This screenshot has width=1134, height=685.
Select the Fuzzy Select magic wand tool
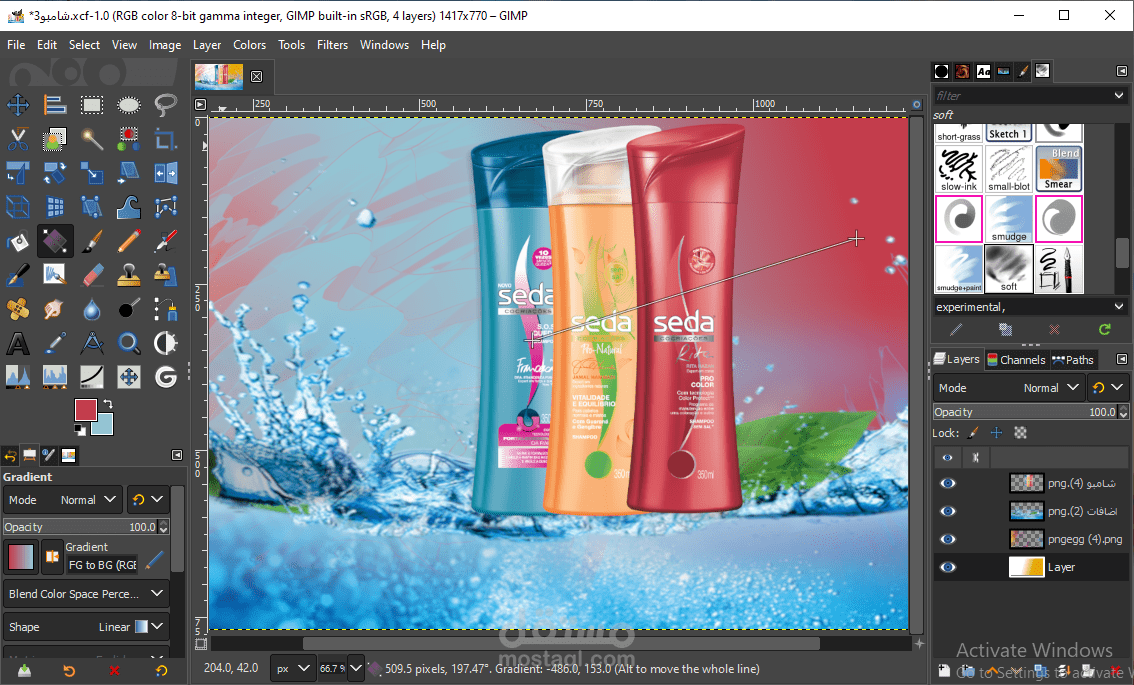click(92, 139)
